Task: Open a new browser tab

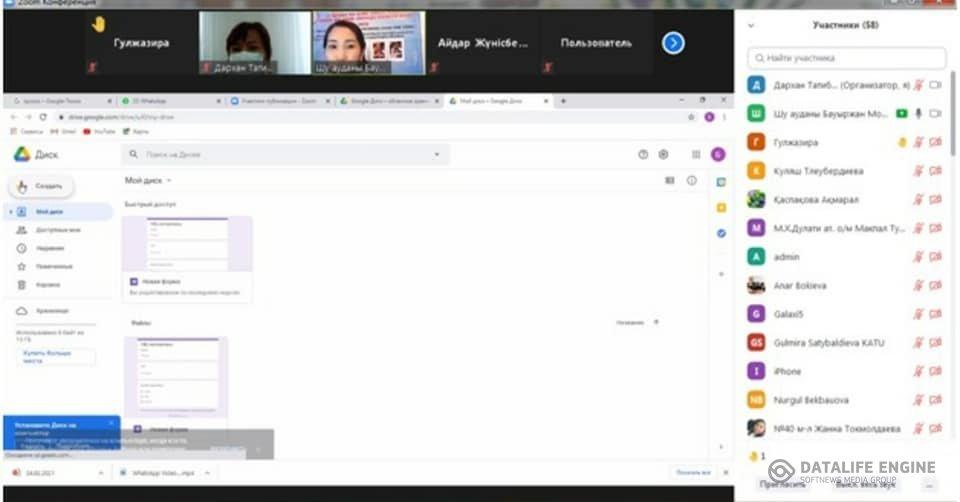Action: coord(564,101)
